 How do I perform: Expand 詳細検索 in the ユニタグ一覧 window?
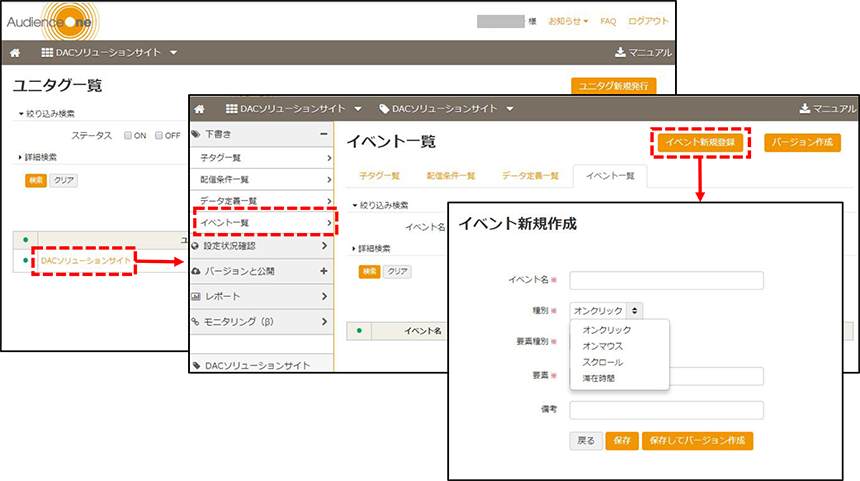point(37,157)
